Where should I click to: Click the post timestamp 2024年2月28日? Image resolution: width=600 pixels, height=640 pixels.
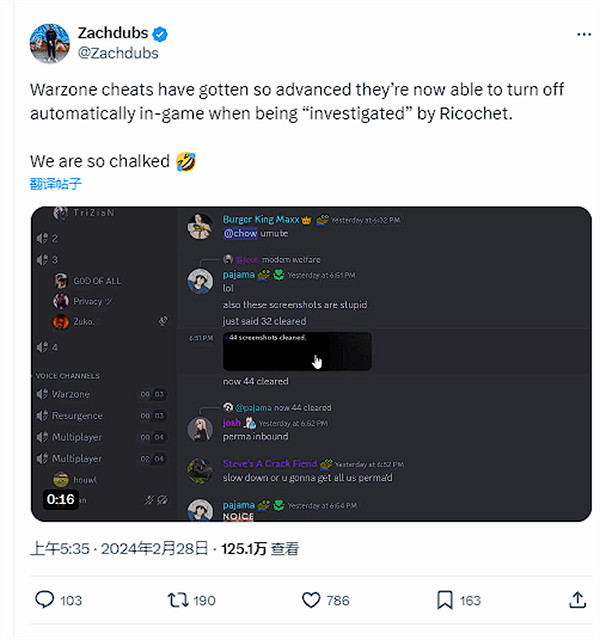point(155,549)
